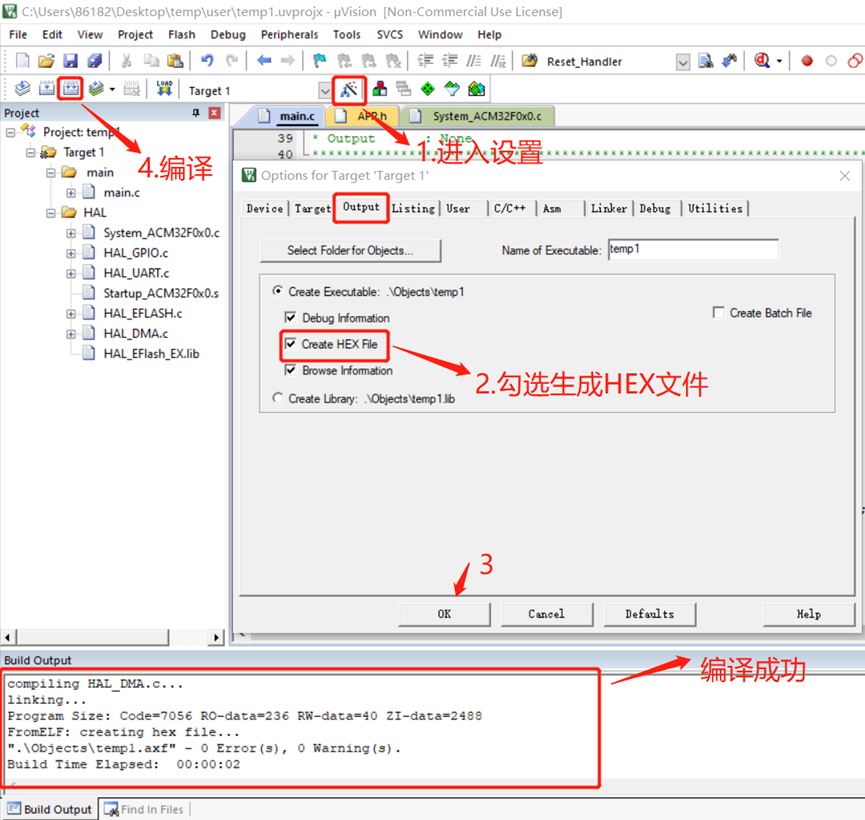865x820 pixels.
Task: Click the Save file toolbar icon
Action: pyautogui.click(x=71, y=61)
